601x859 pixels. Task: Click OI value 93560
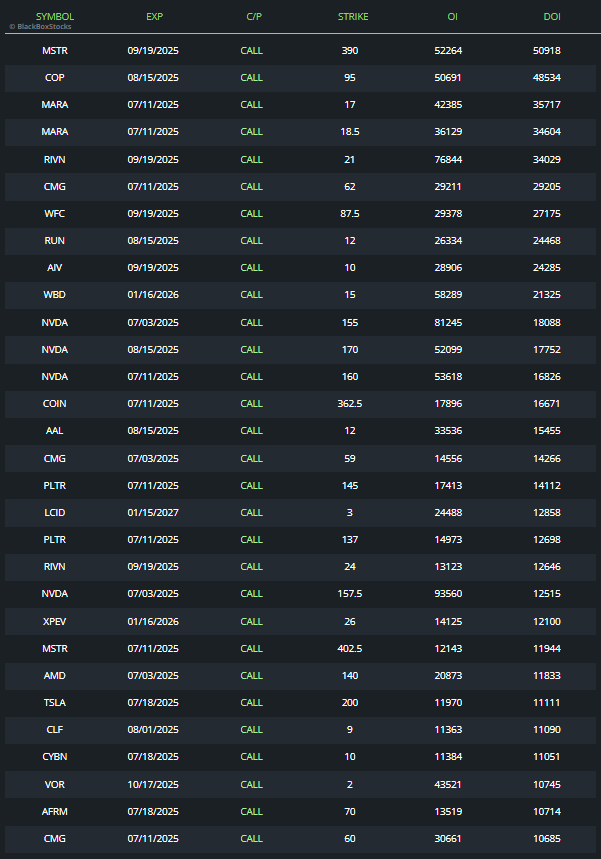click(x=448, y=593)
